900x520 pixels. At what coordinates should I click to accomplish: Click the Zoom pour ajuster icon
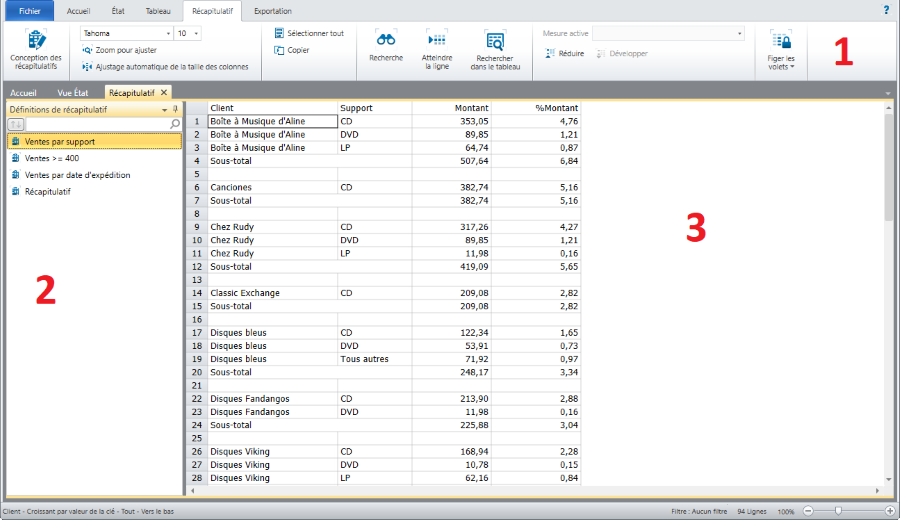click(88, 50)
